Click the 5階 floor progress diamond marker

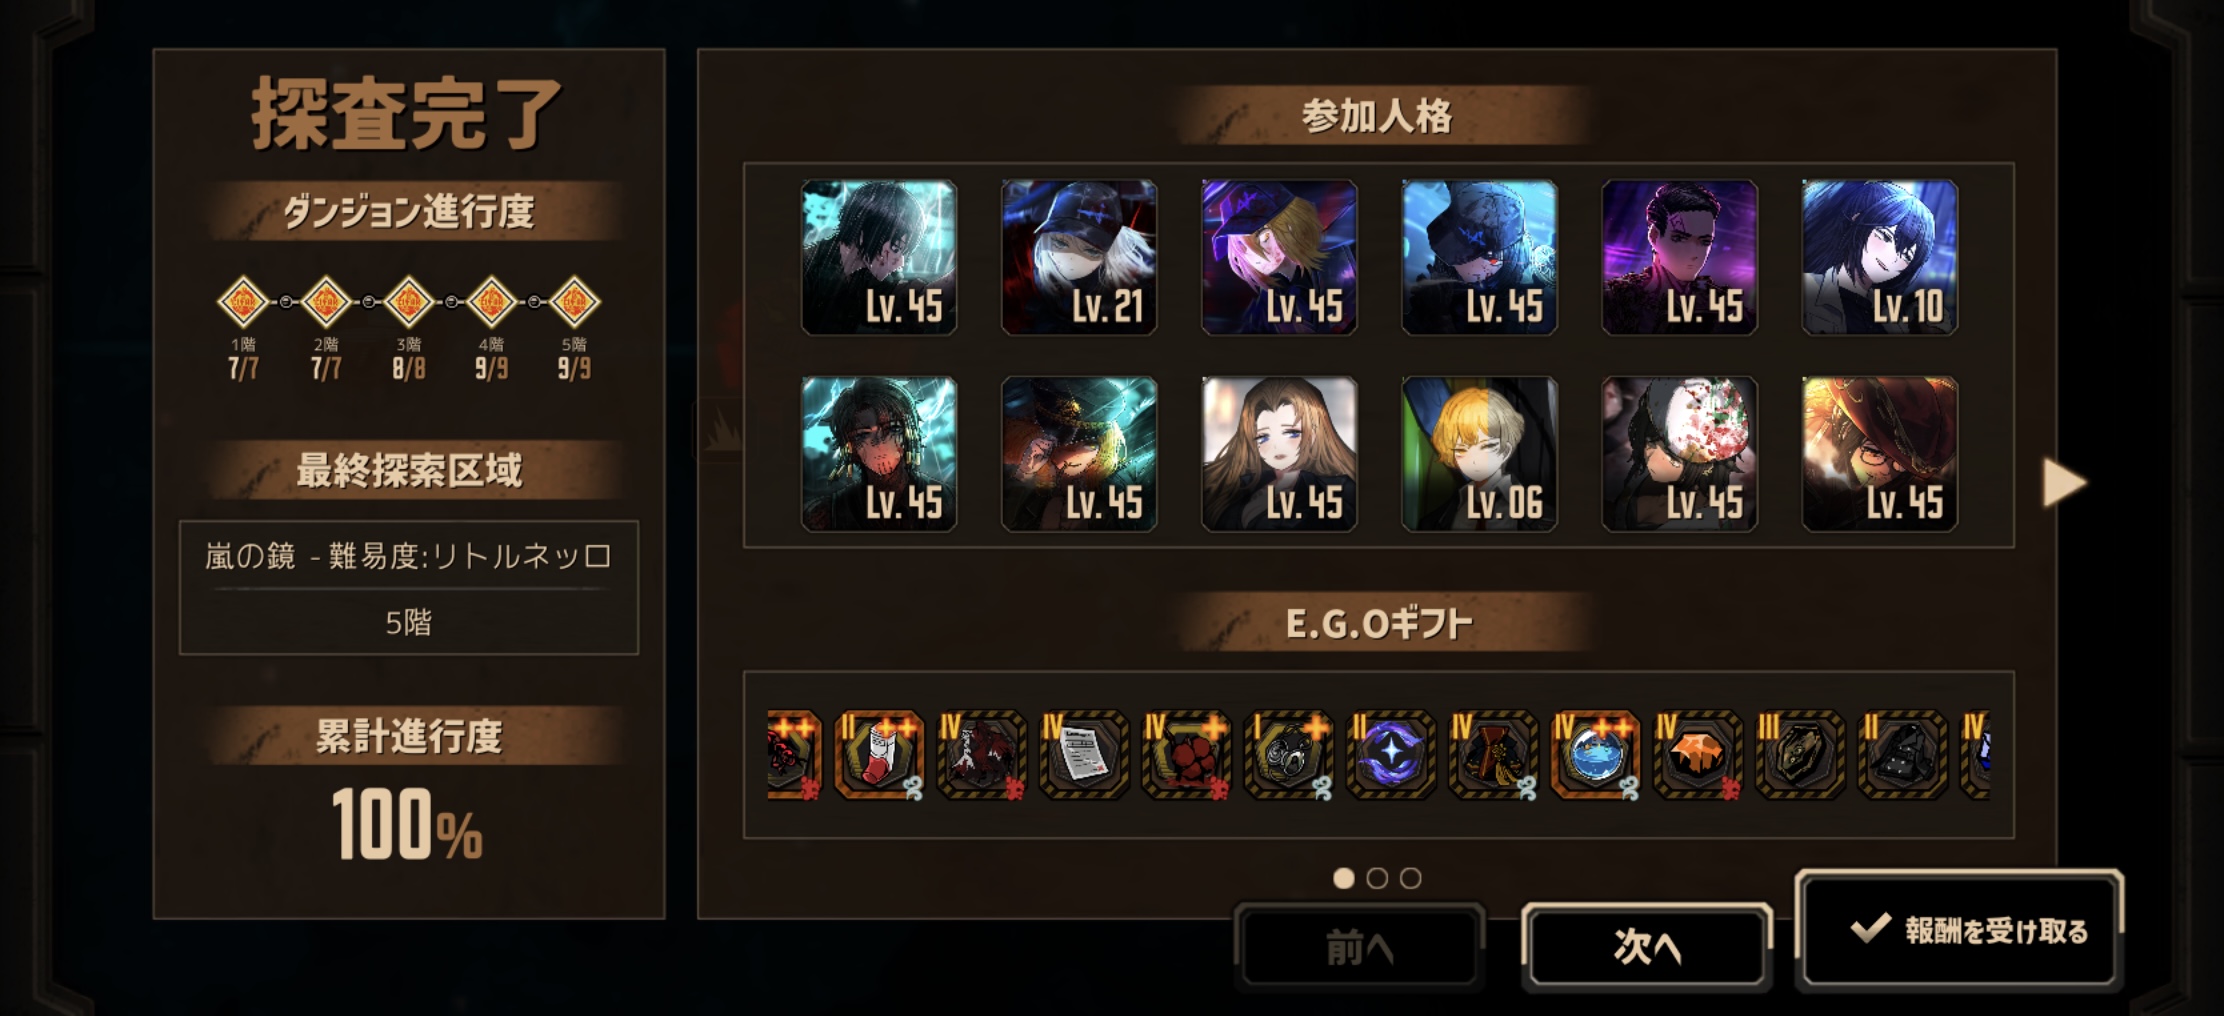[x=574, y=301]
